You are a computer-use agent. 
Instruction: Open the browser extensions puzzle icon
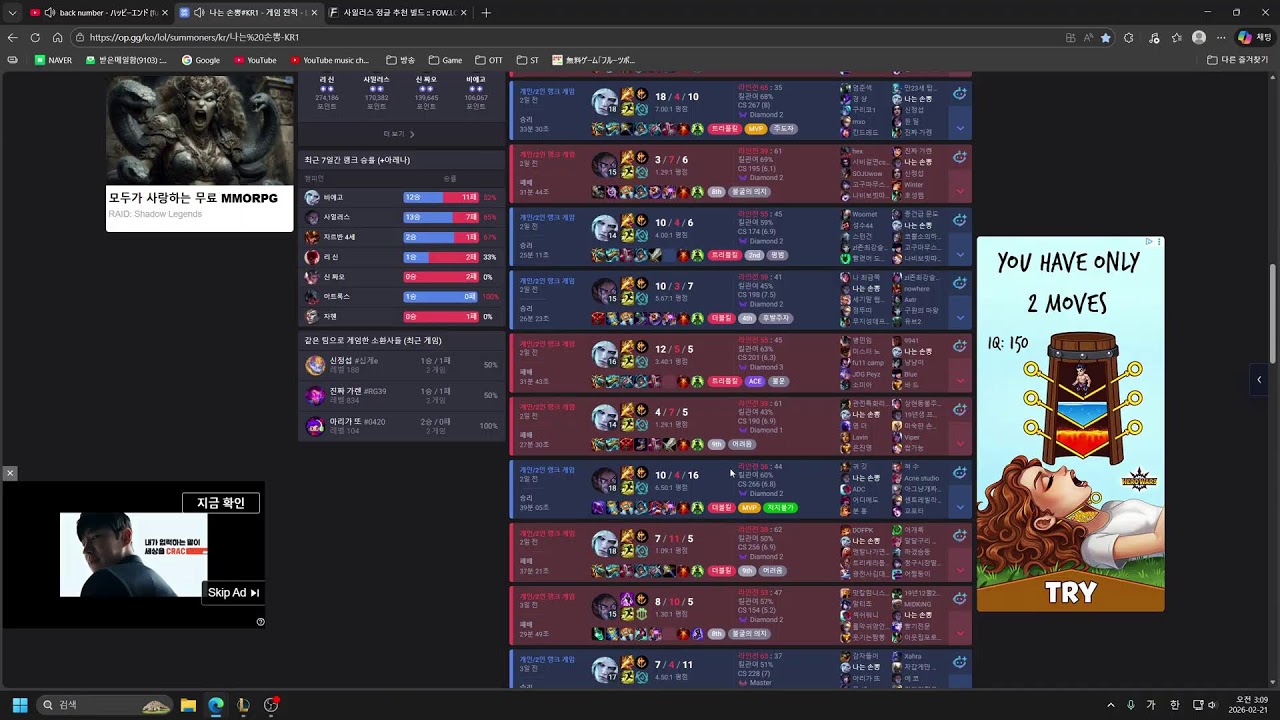(x=1129, y=37)
